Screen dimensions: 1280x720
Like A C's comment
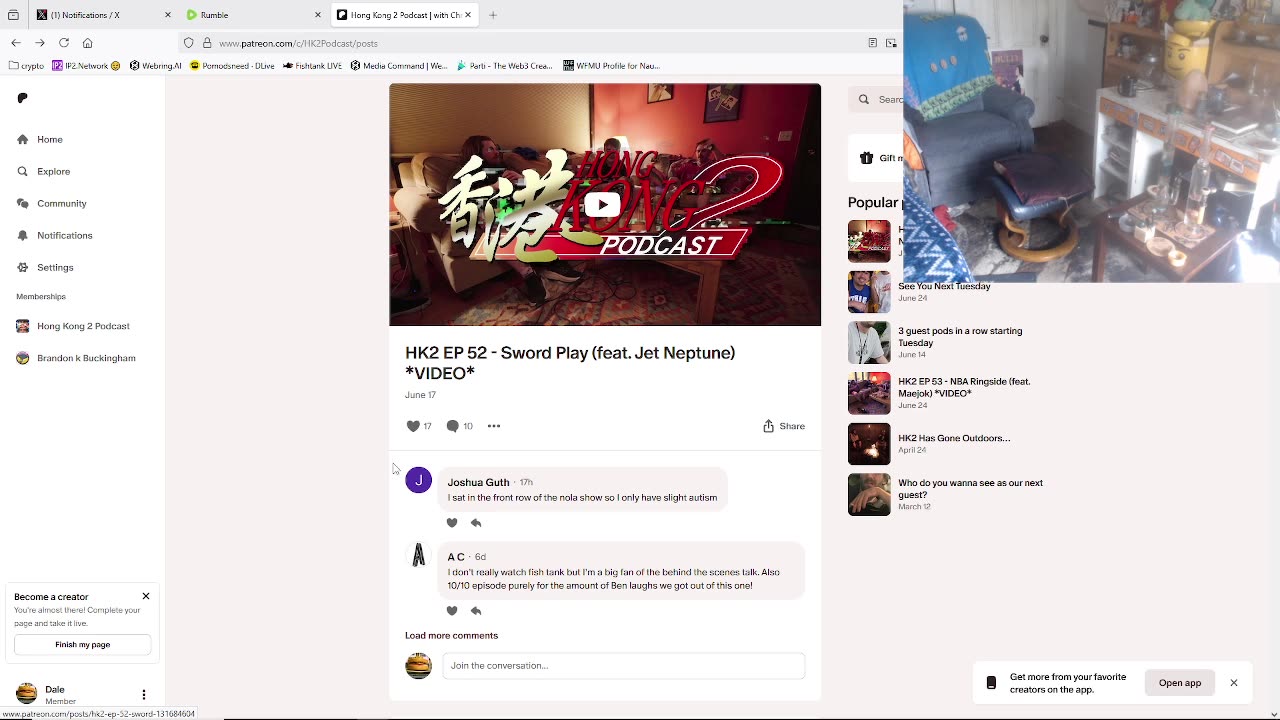click(452, 611)
